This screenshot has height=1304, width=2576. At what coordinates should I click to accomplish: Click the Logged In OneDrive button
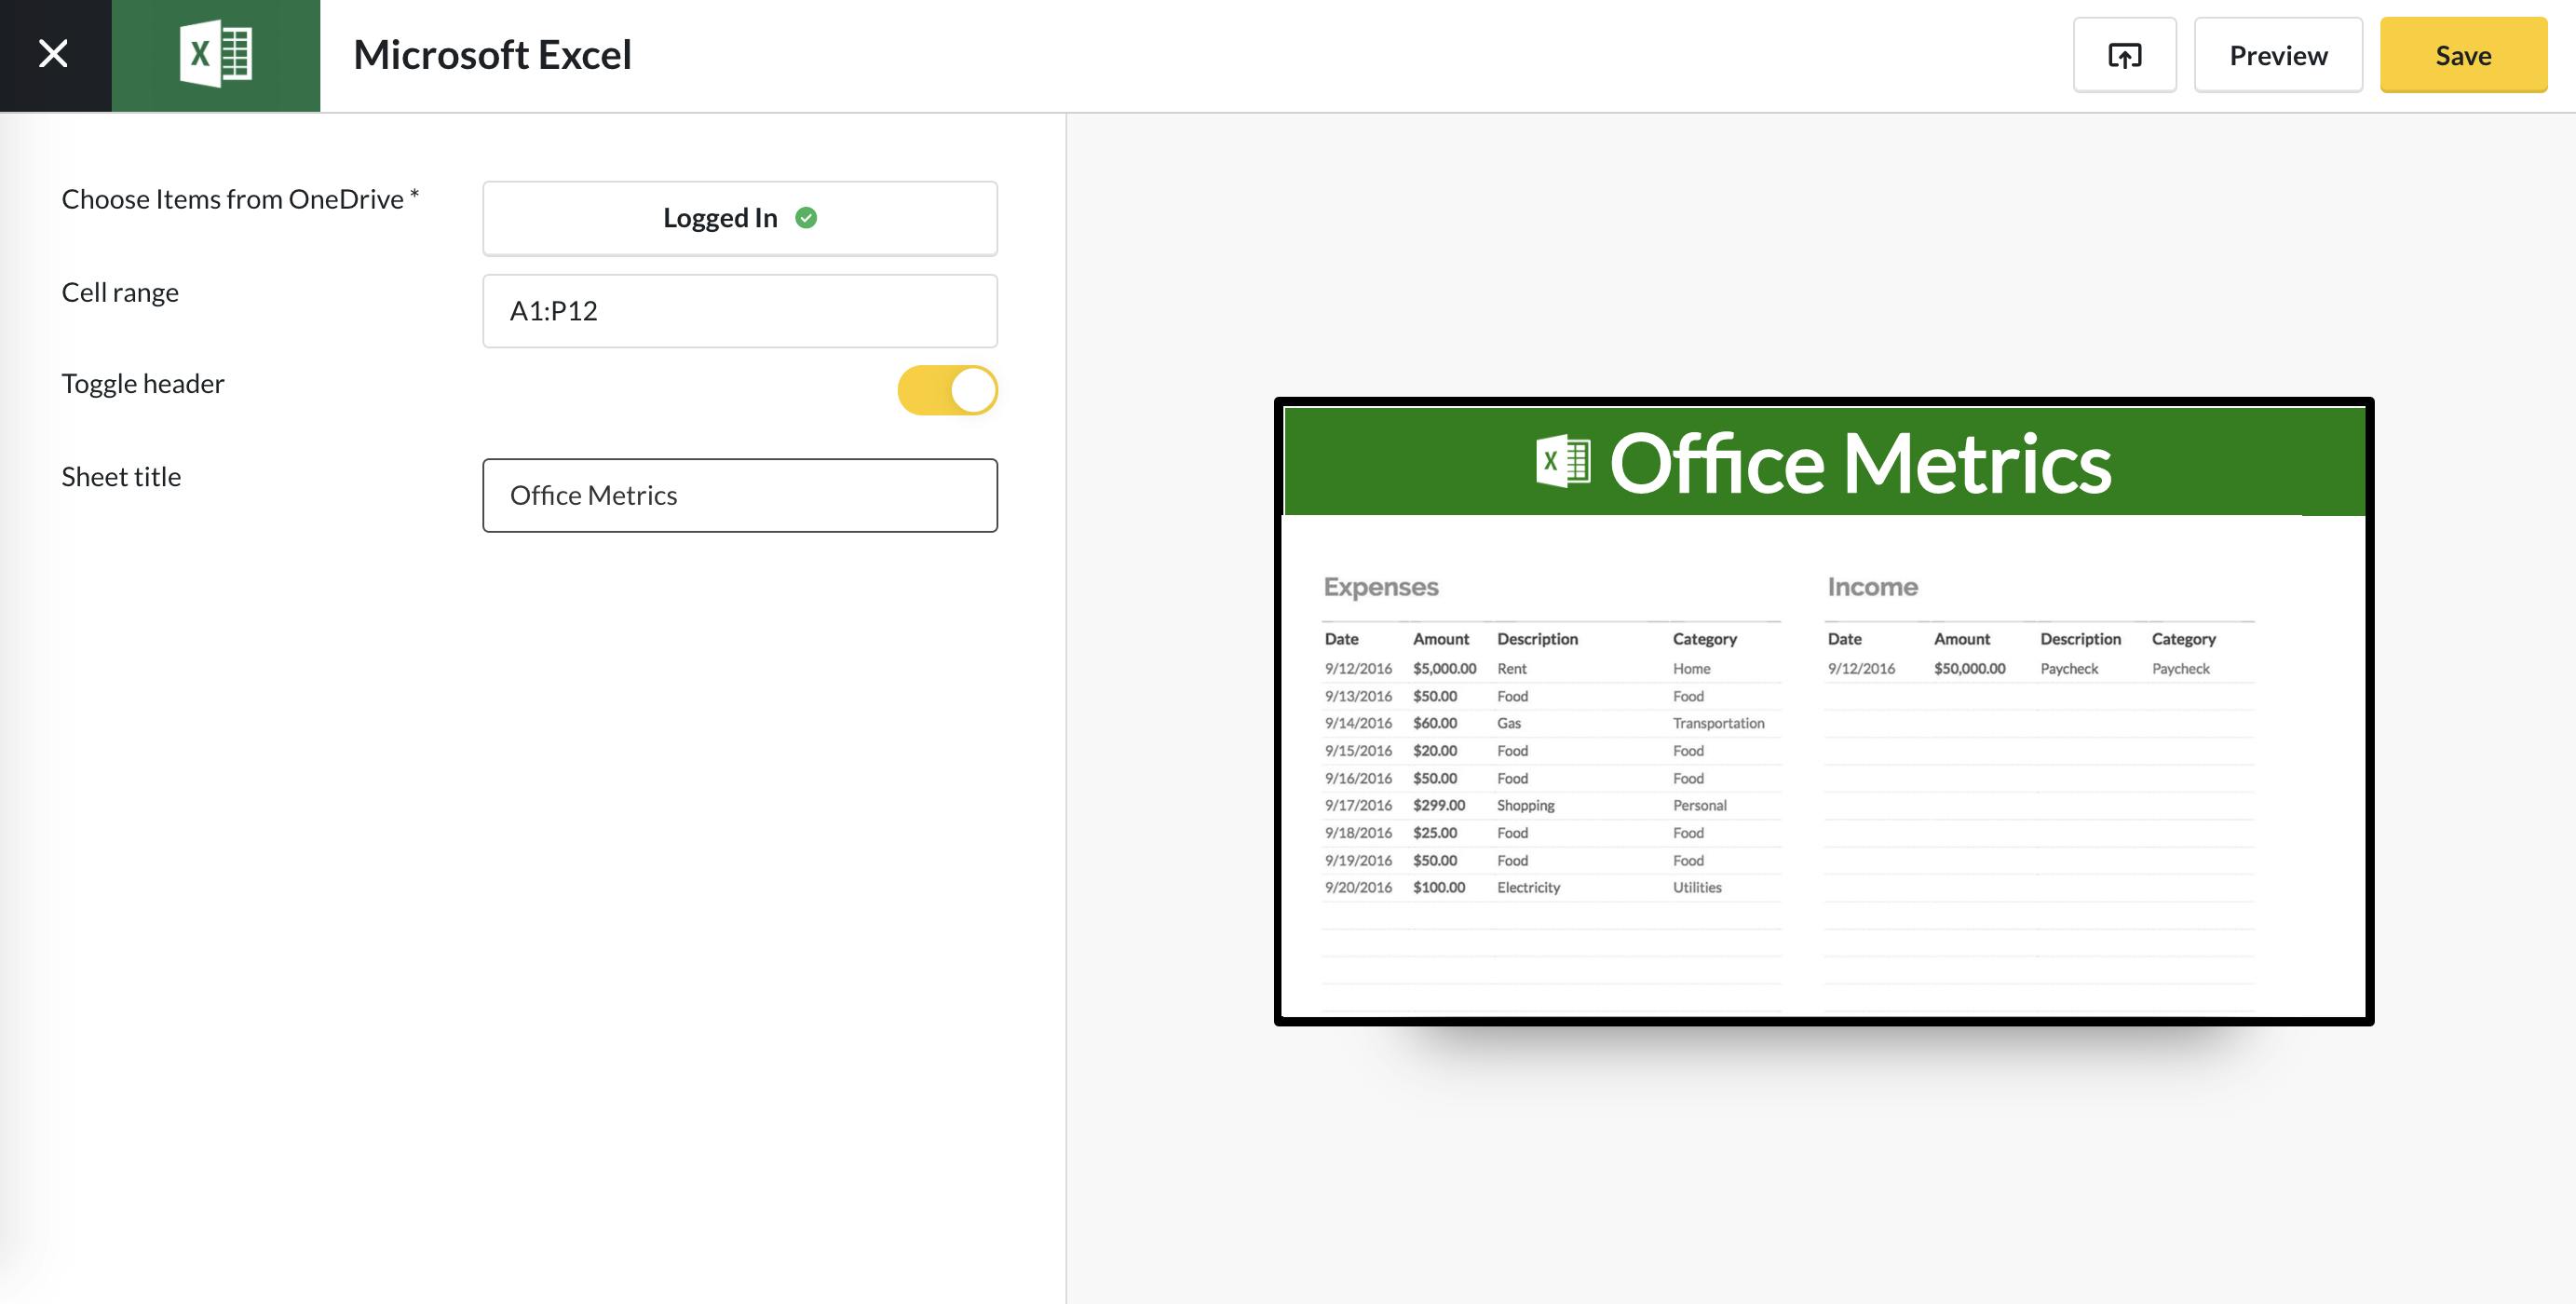[739, 218]
